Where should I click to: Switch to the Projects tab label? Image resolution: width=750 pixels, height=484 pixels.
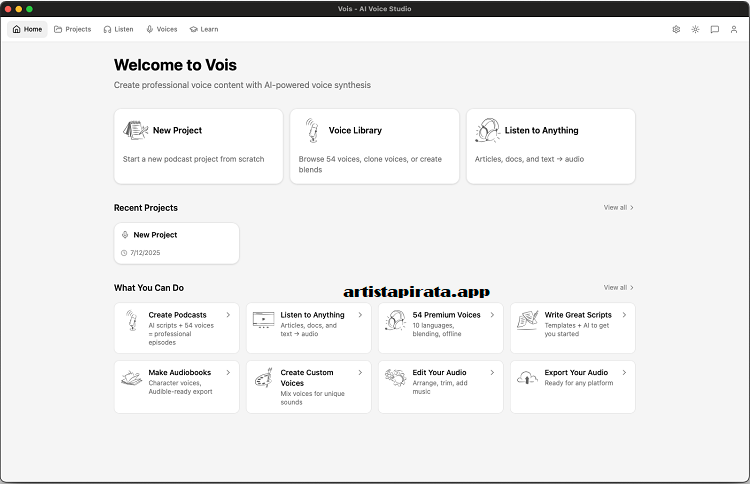tap(78, 29)
